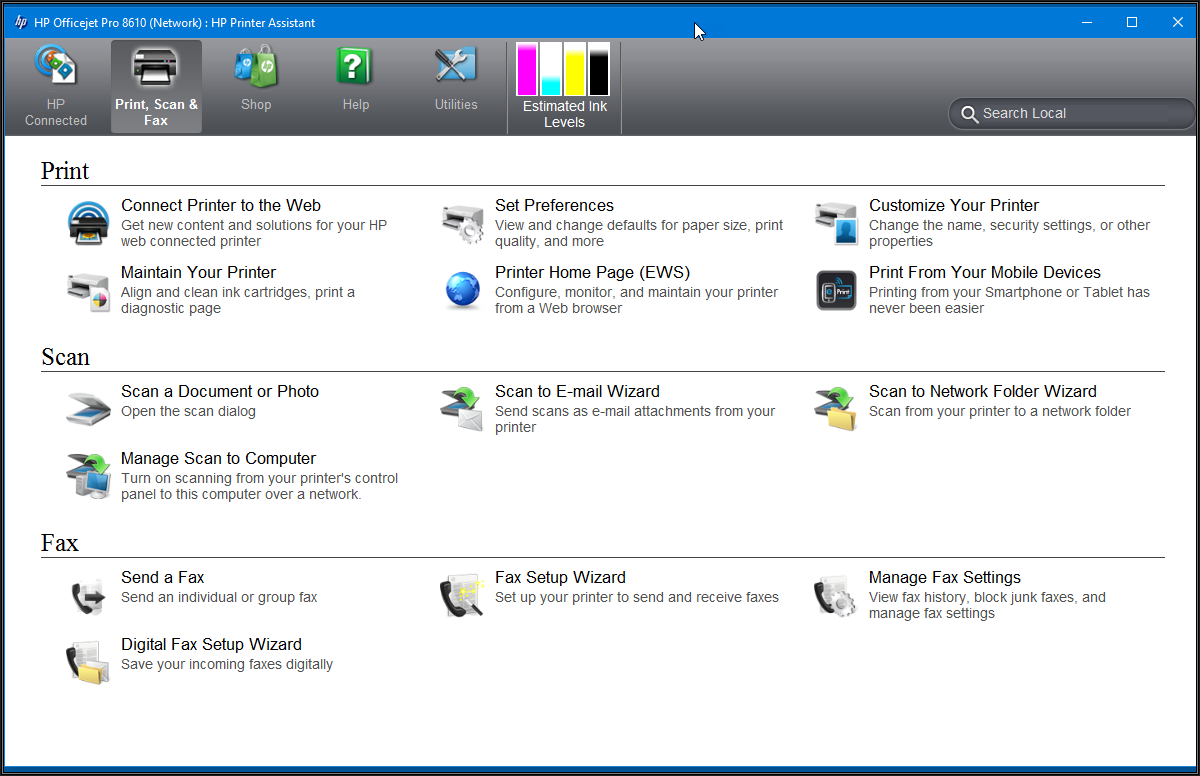Viewport: 1200px width, 776px height.
Task: Switch to the Print, Scan & Fax tab
Action: pos(156,87)
